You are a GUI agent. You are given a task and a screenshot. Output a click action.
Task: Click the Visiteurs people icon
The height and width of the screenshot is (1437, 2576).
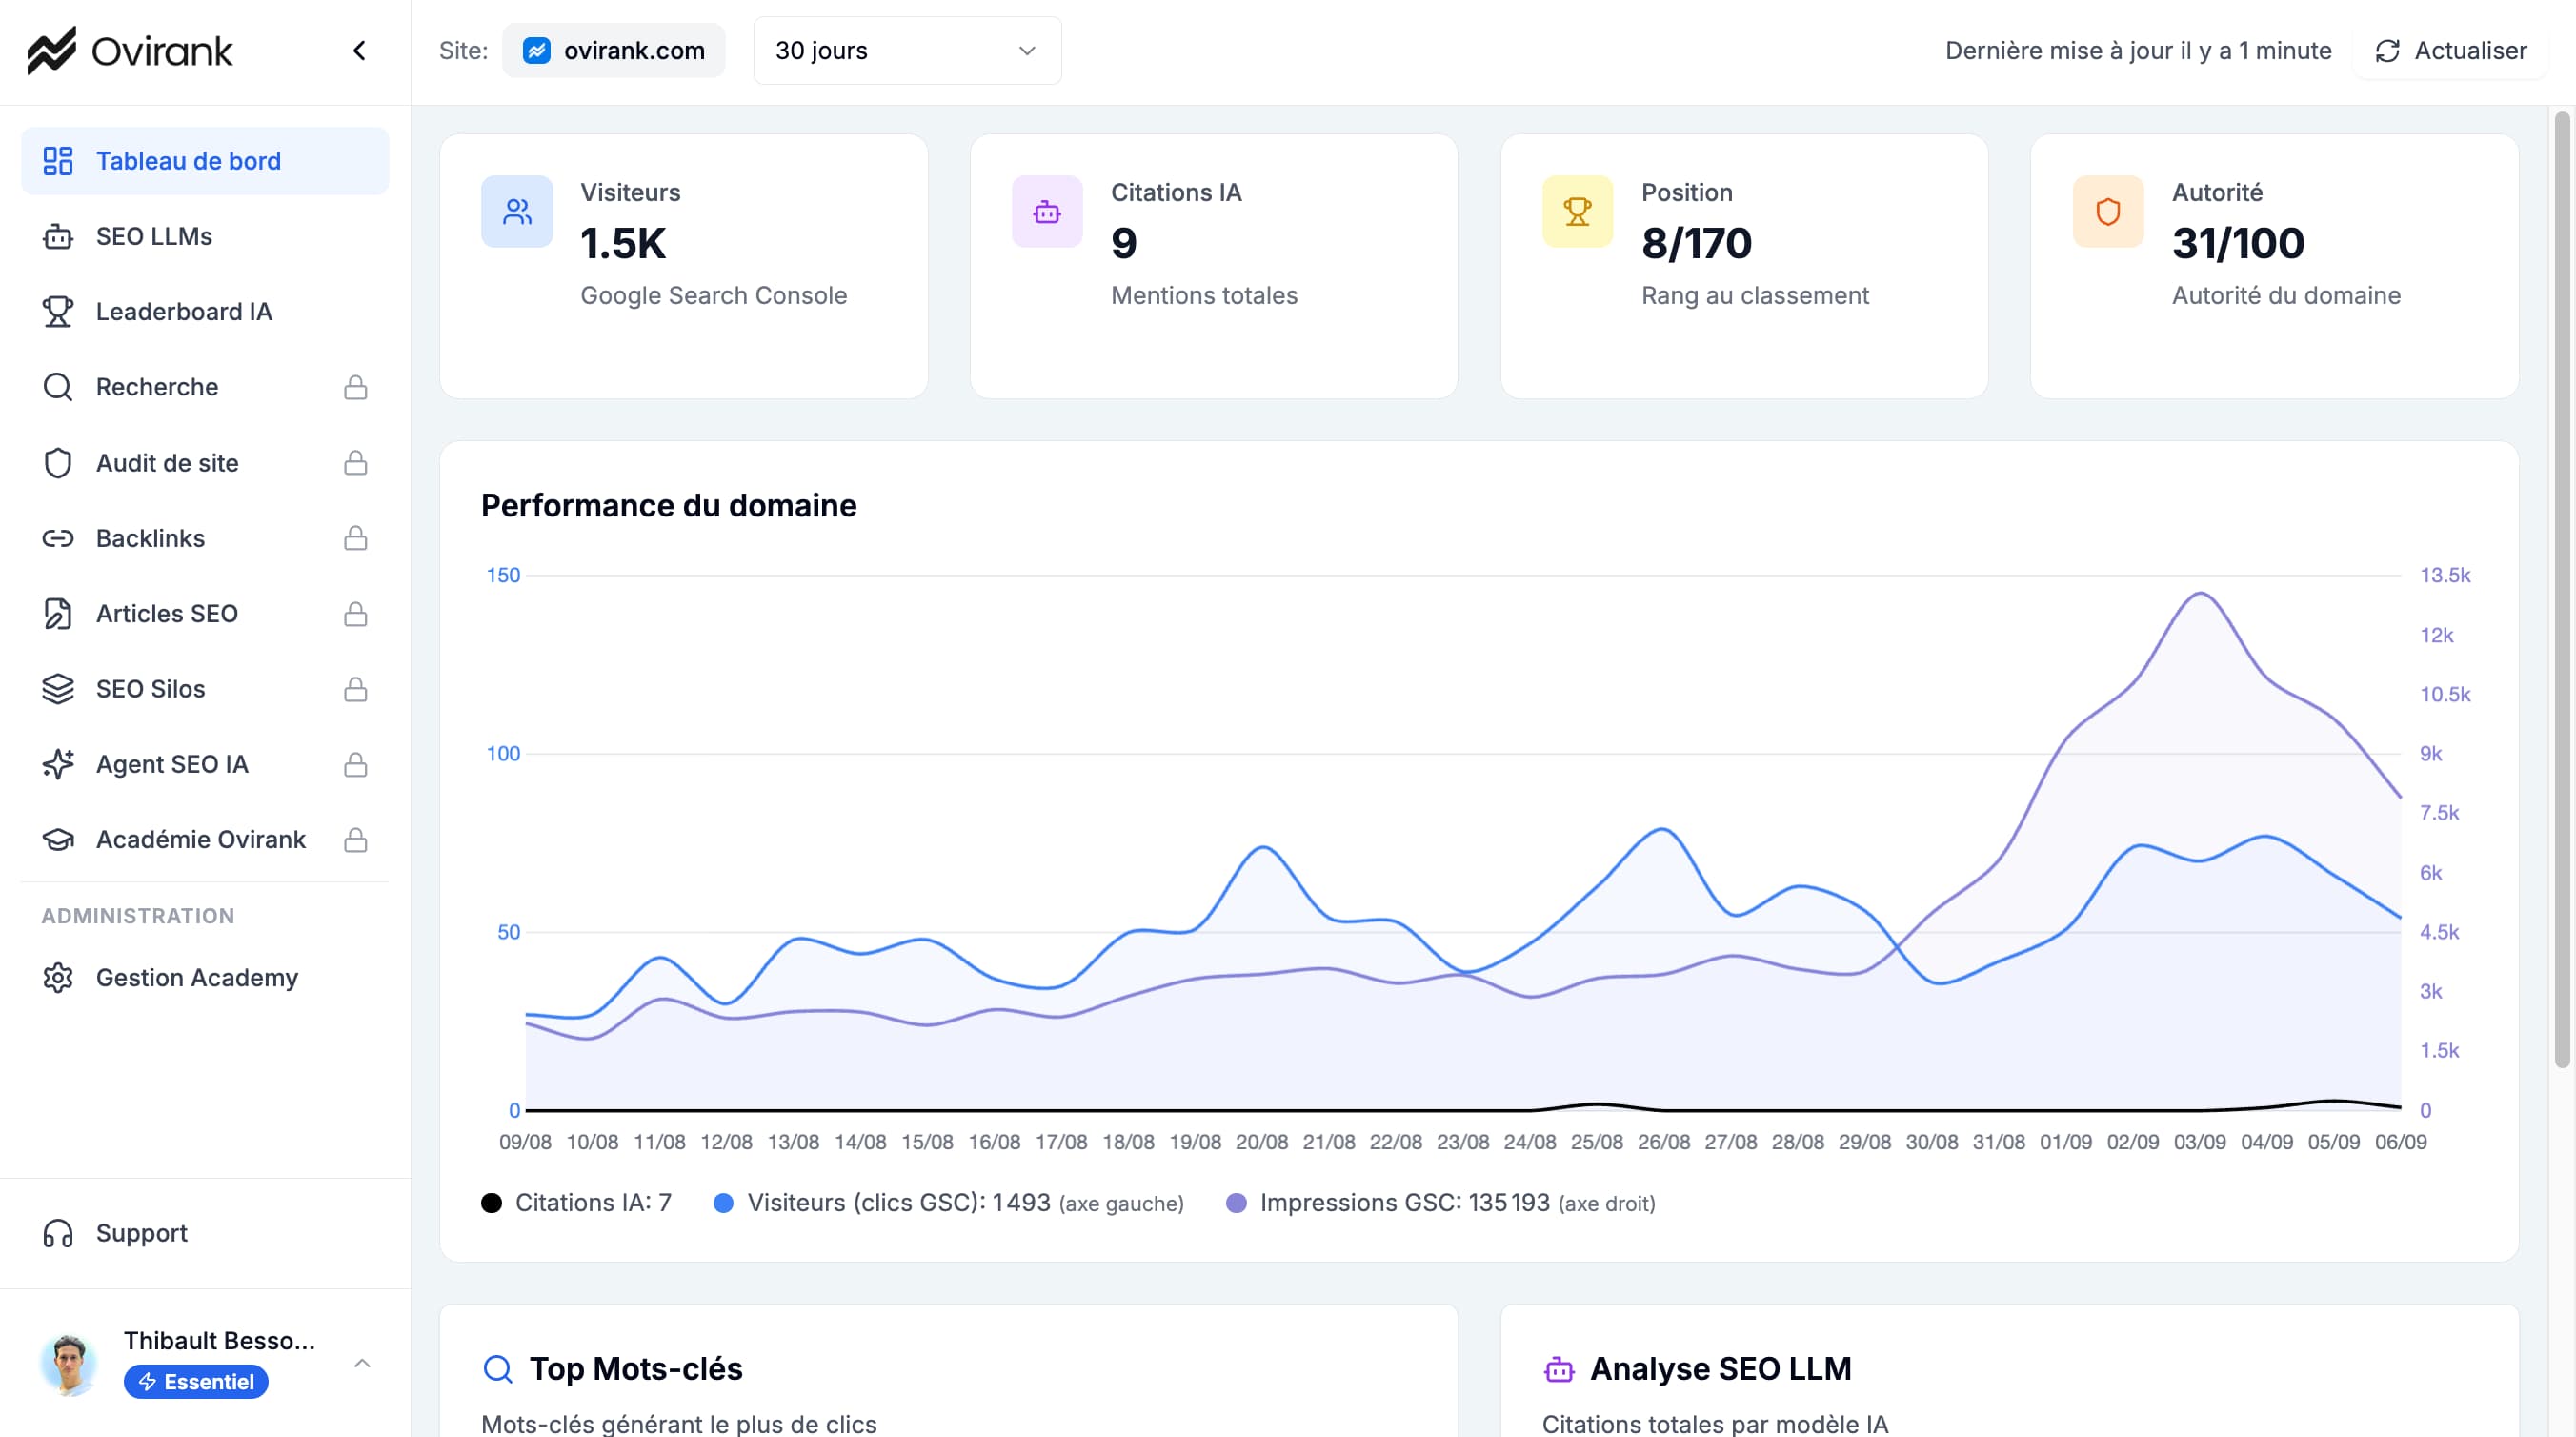(517, 211)
